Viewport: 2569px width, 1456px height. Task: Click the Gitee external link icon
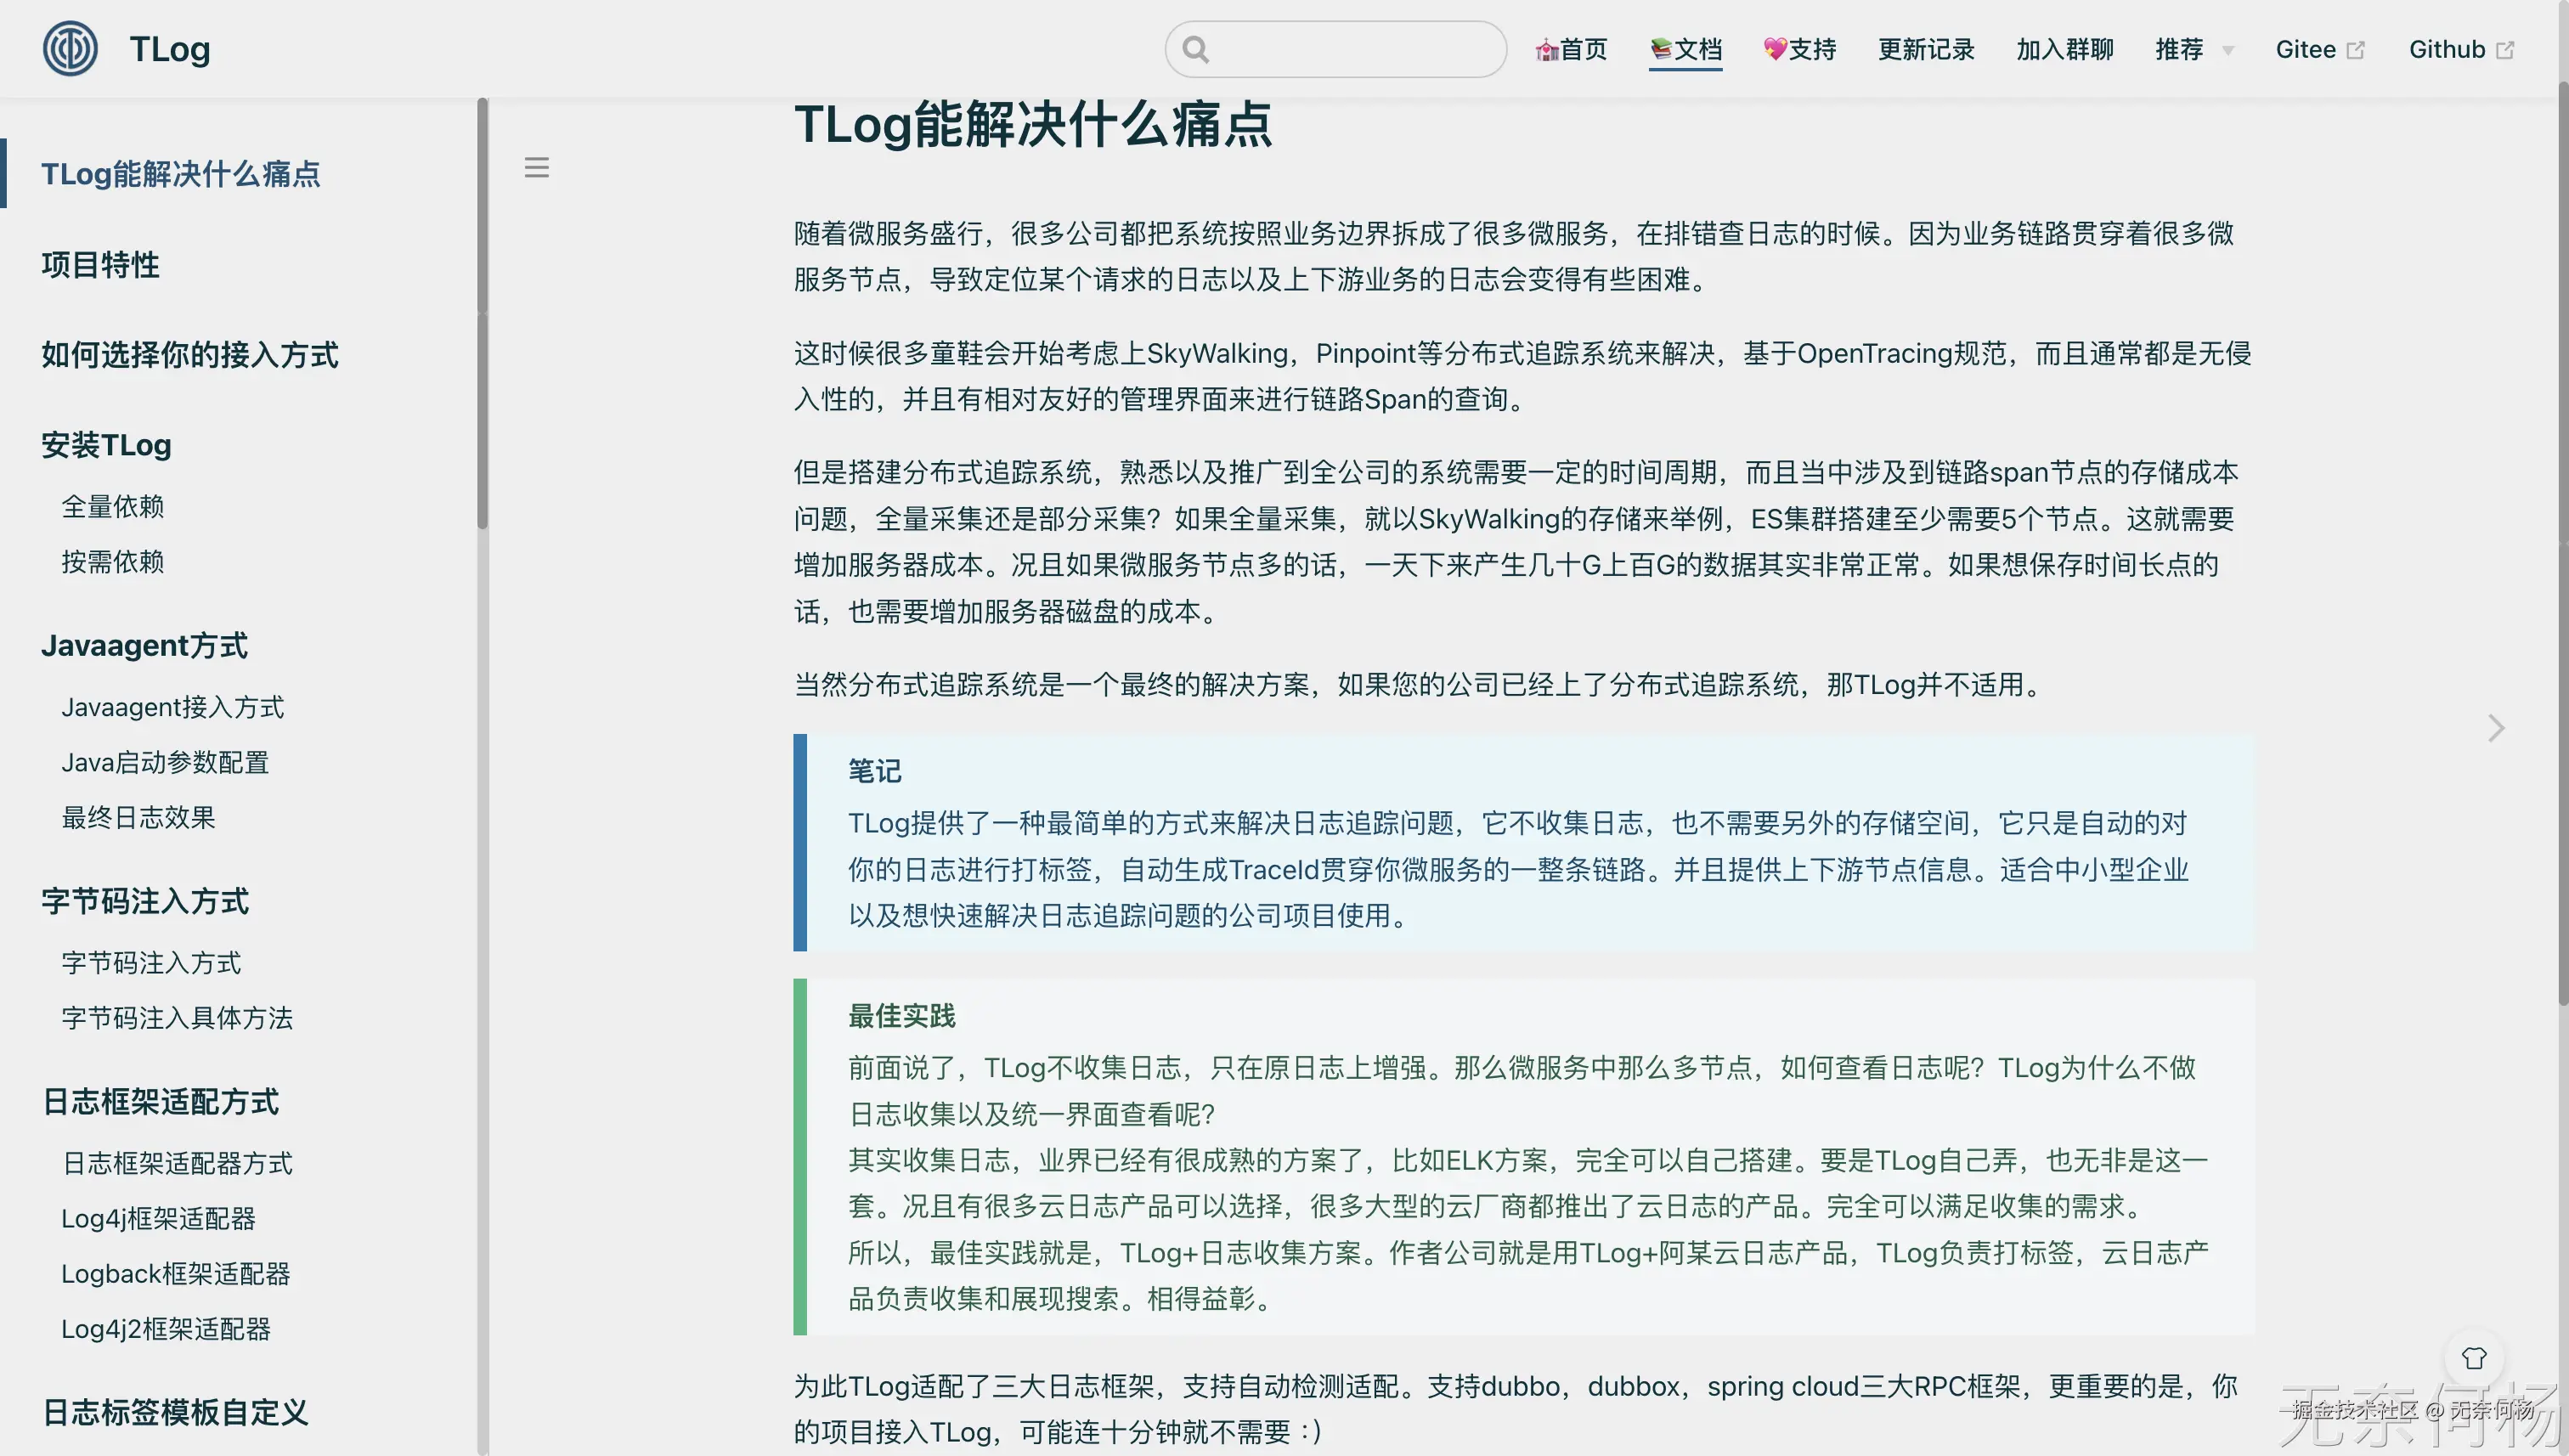click(x=2355, y=50)
